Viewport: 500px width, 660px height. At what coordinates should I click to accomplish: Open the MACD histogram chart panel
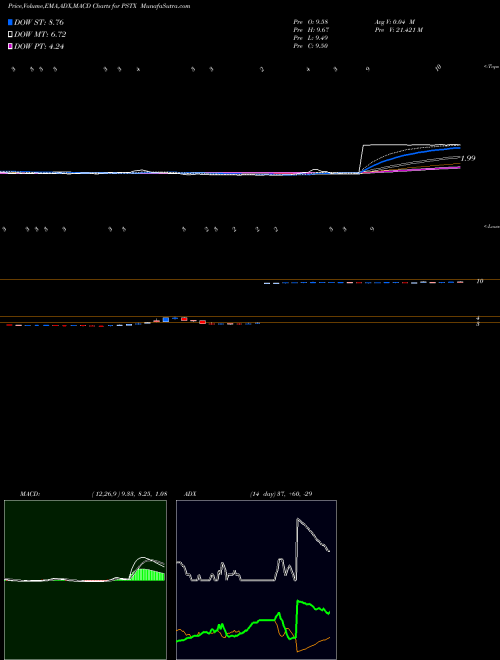coord(85,580)
